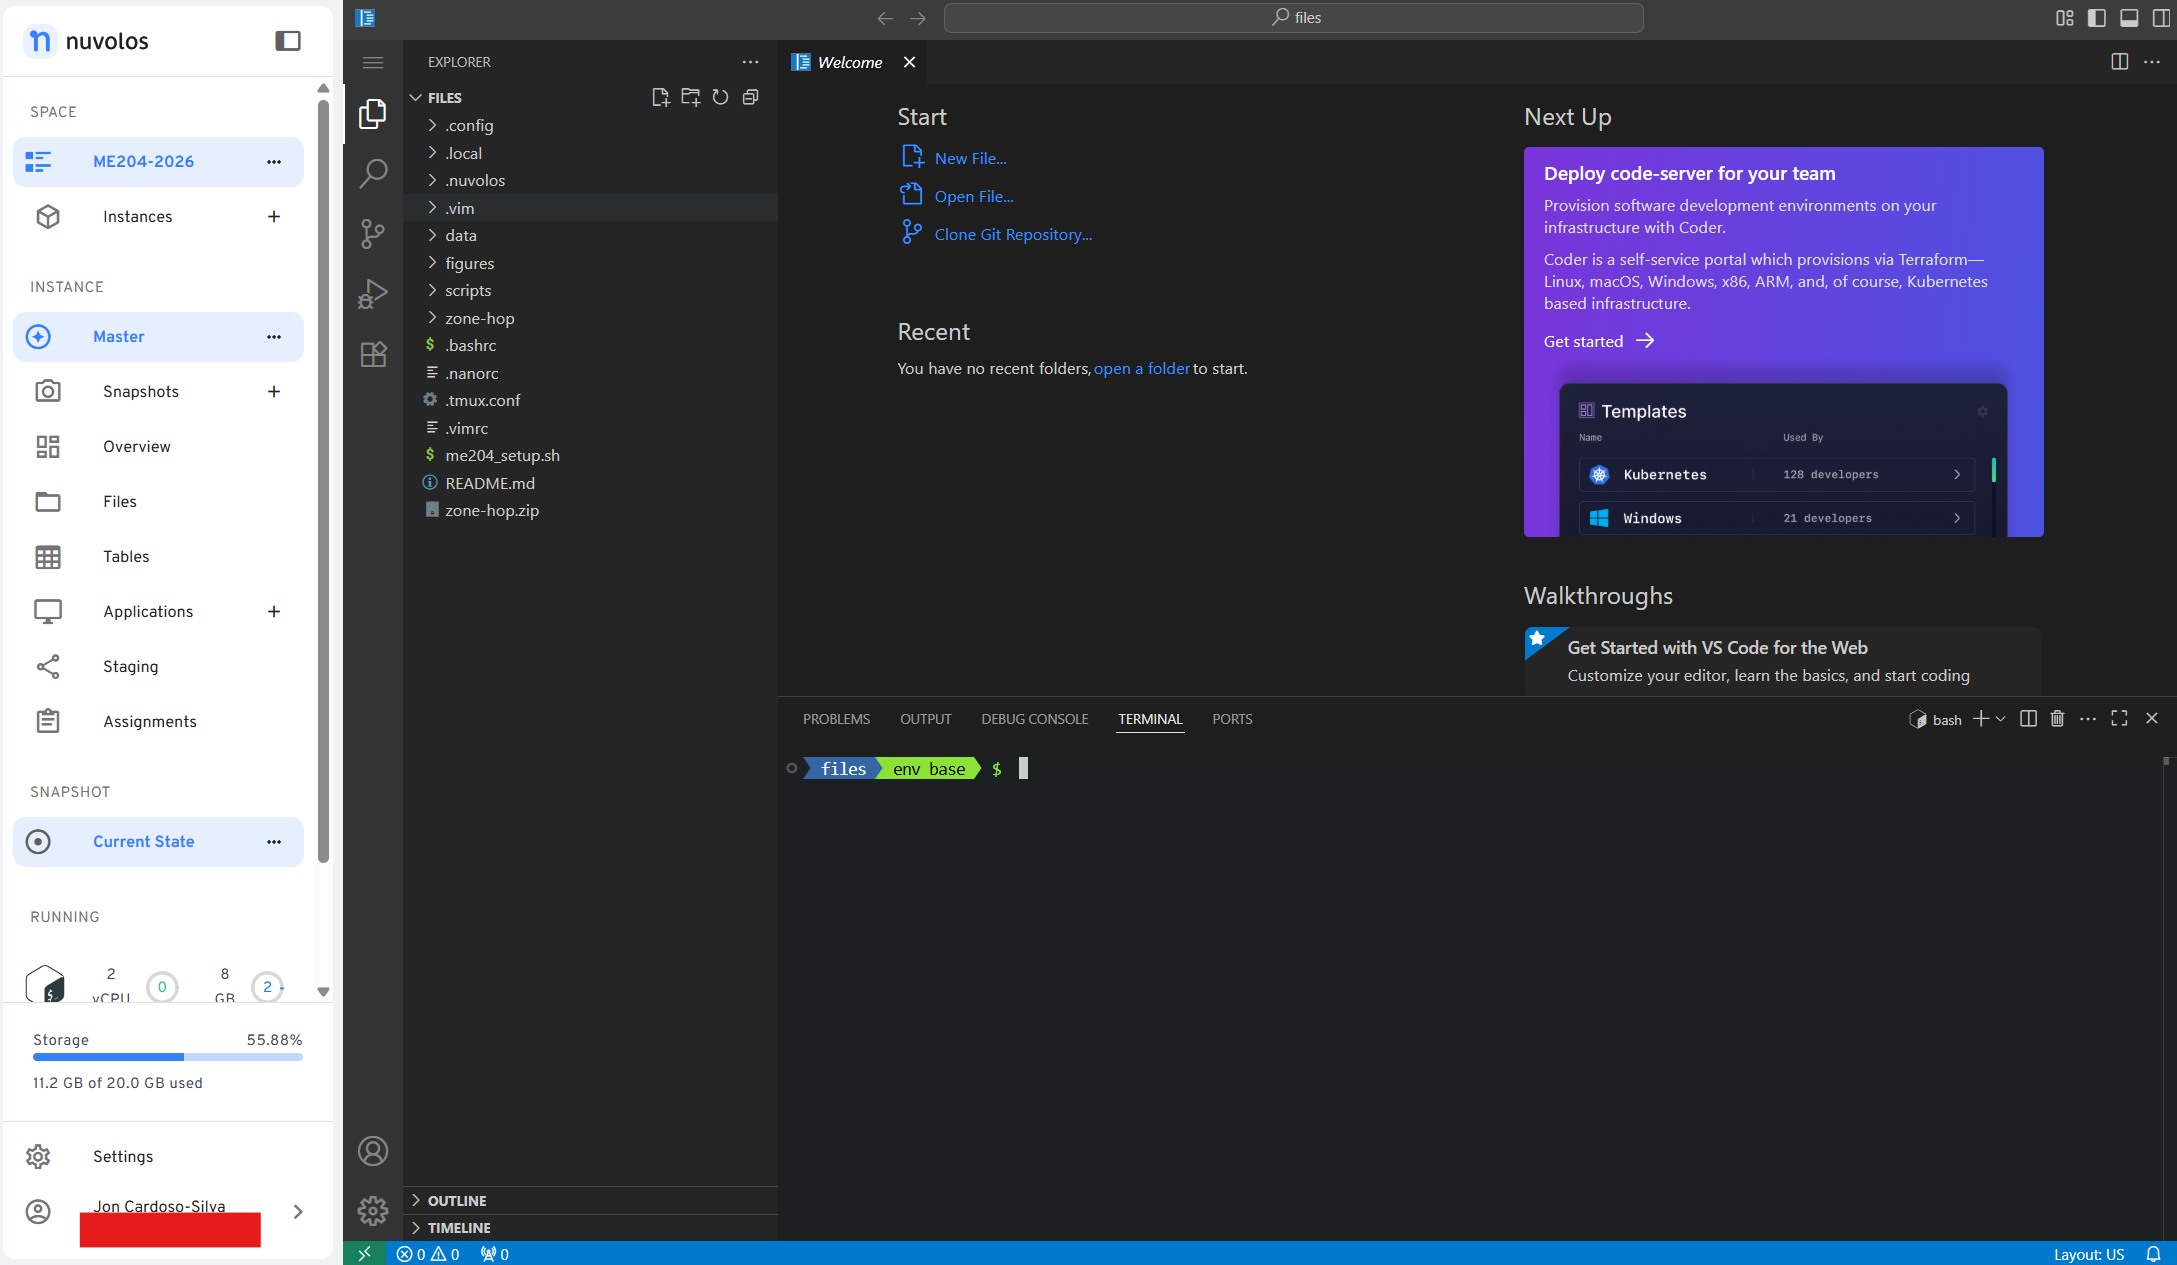Kill the terminal with trash icon

click(x=2057, y=719)
